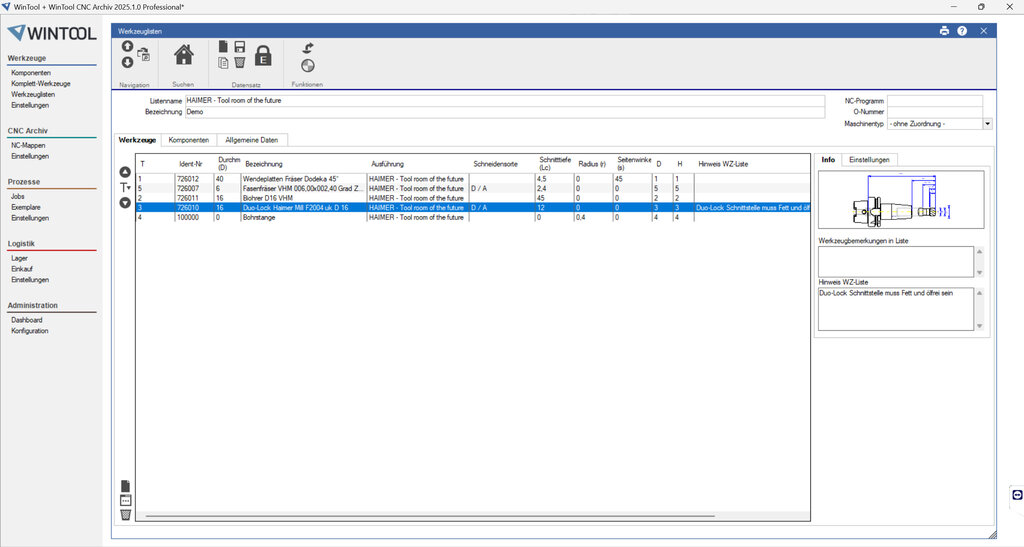Viewport: 1024px width, 547px height.
Task: Add new tool row with page icon
Action: click(x=125, y=486)
